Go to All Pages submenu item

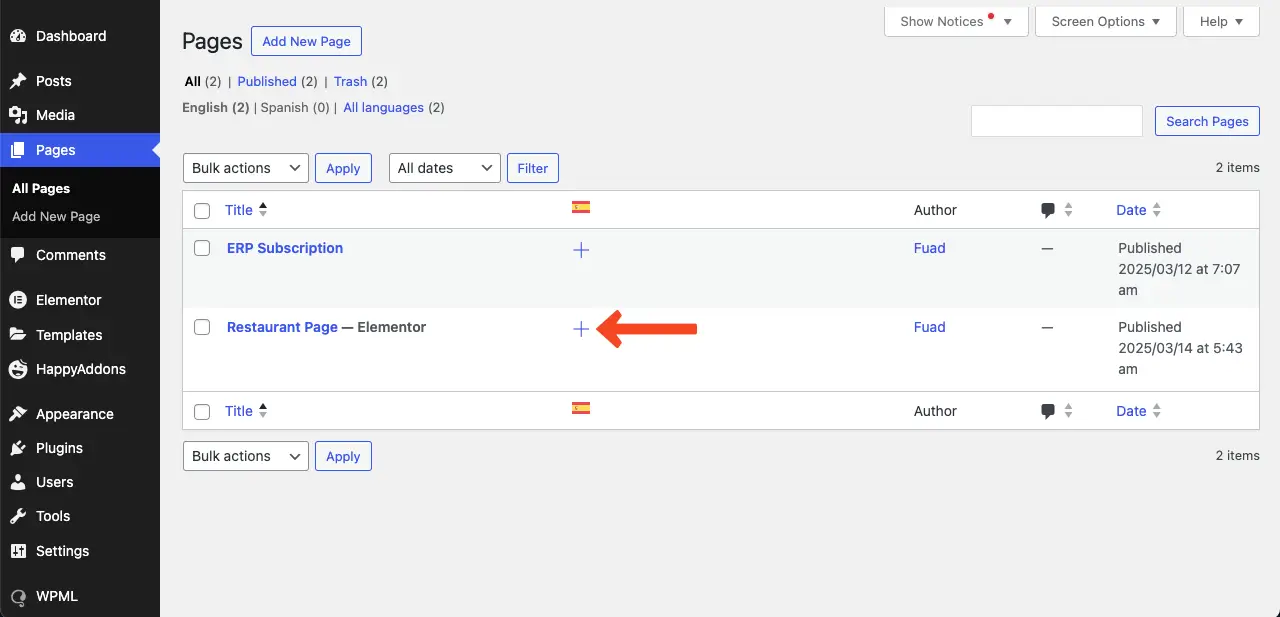pyautogui.click(x=41, y=188)
